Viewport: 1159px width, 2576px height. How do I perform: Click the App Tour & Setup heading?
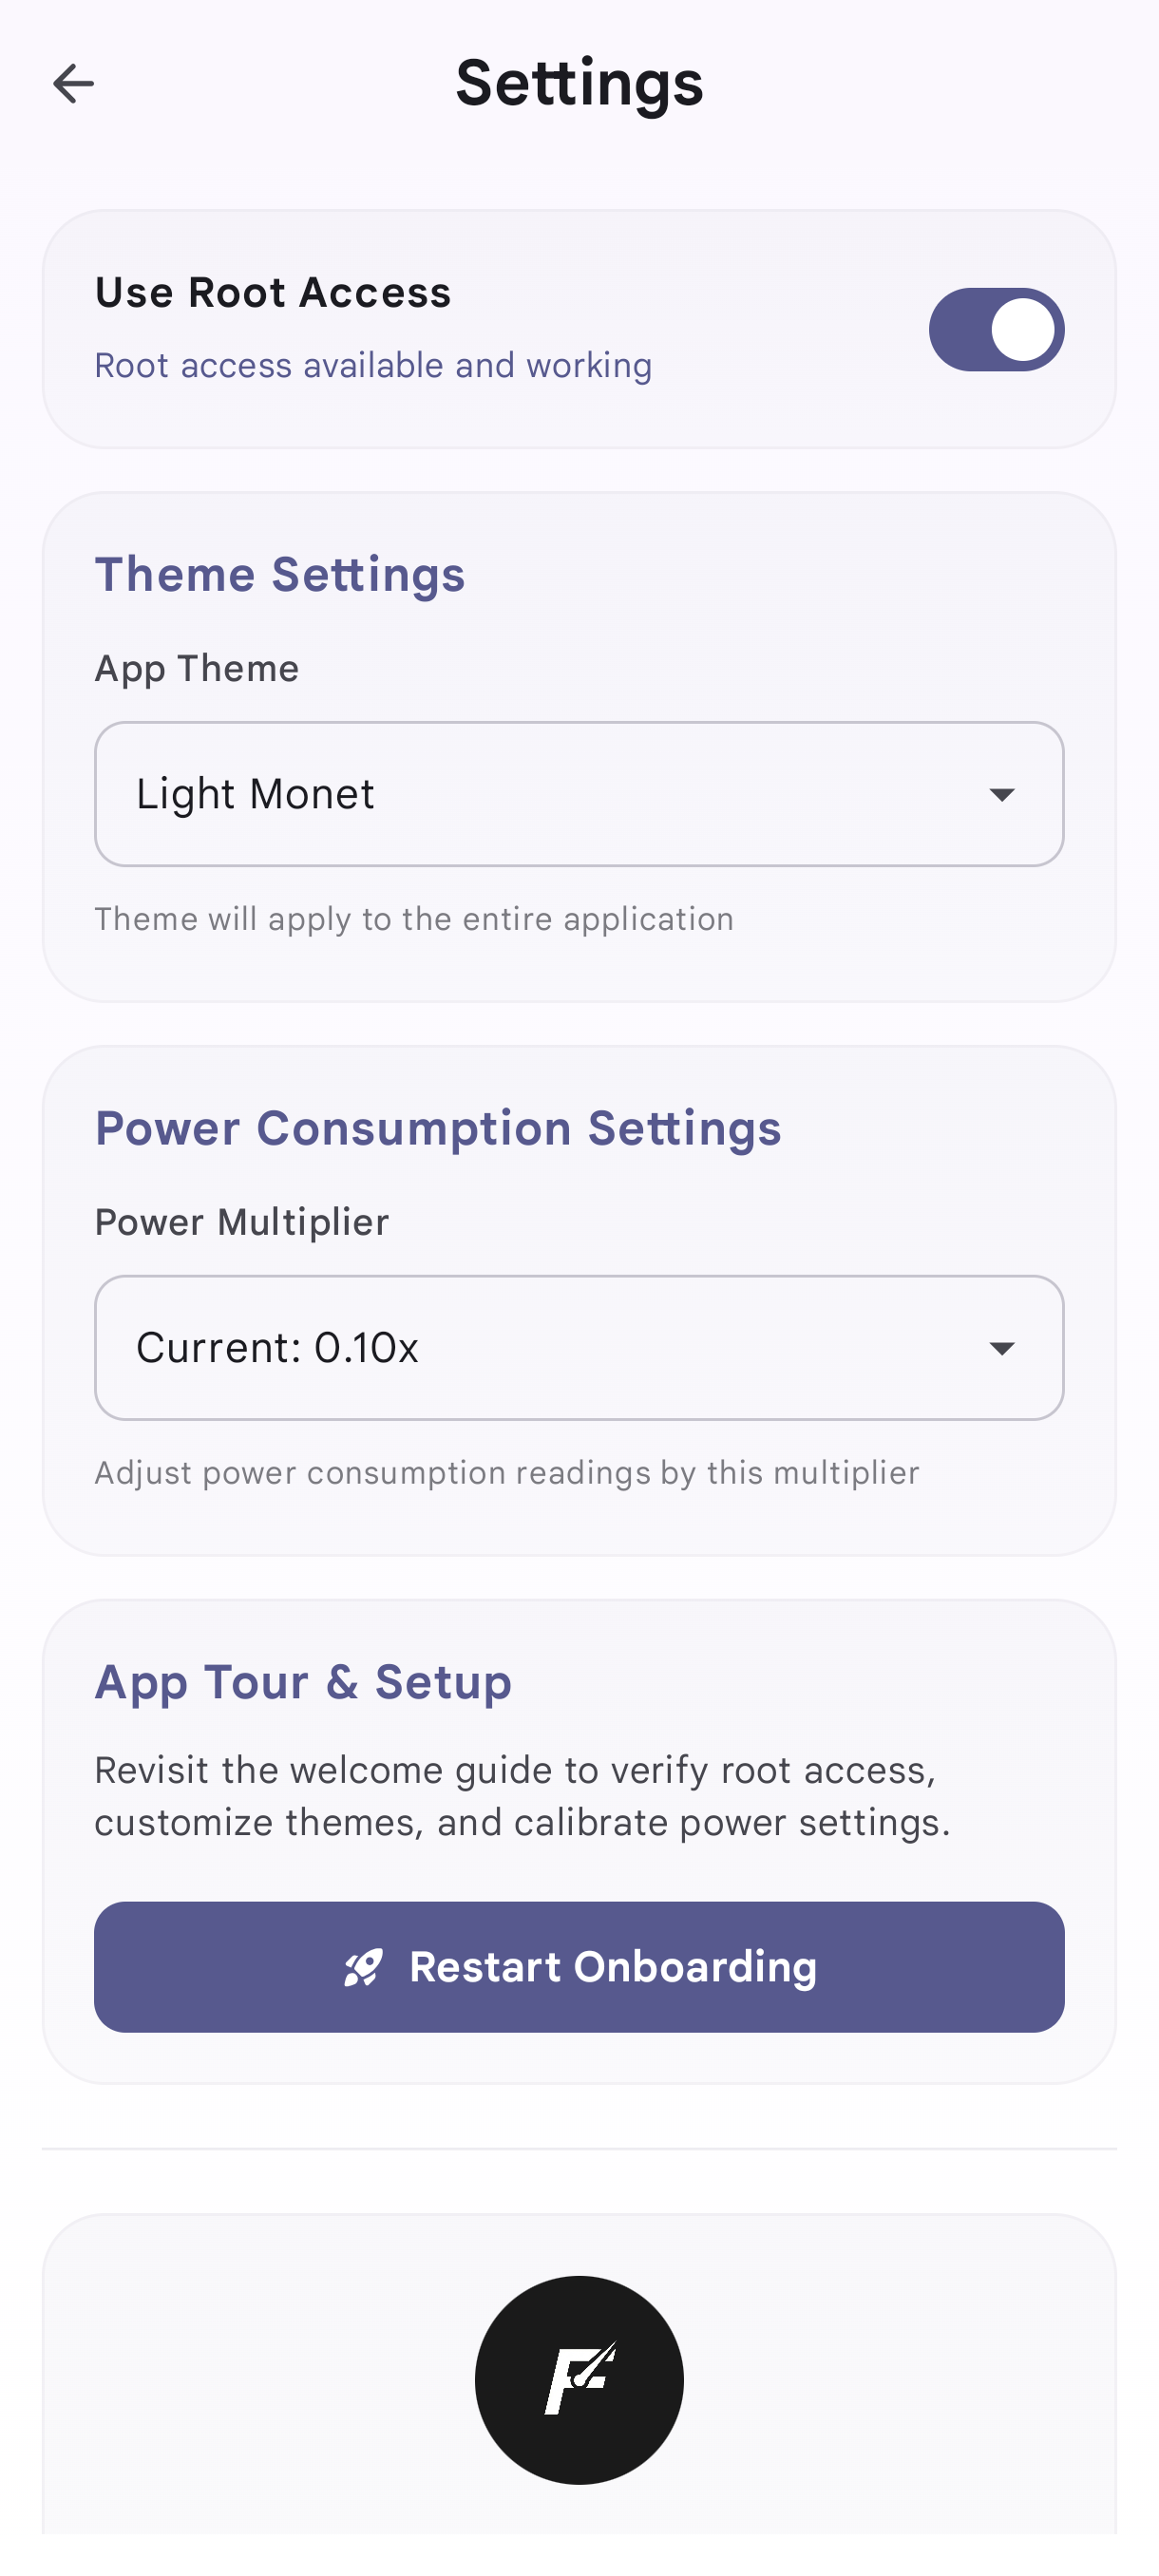[303, 1682]
